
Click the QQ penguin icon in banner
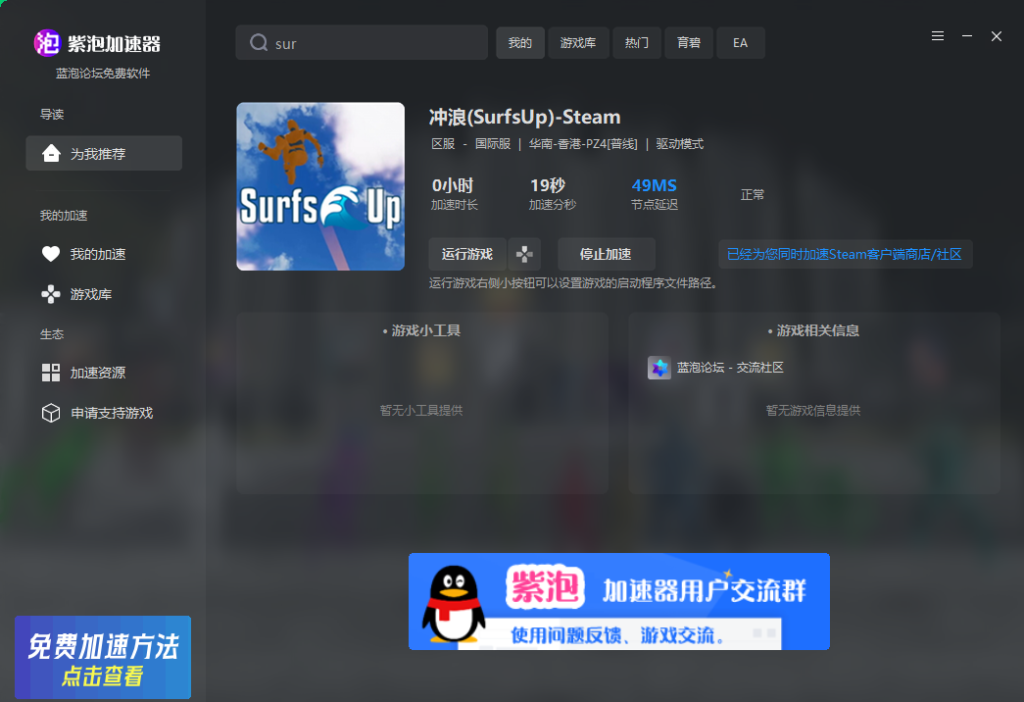pyautogui.click(x=453, y=603)
